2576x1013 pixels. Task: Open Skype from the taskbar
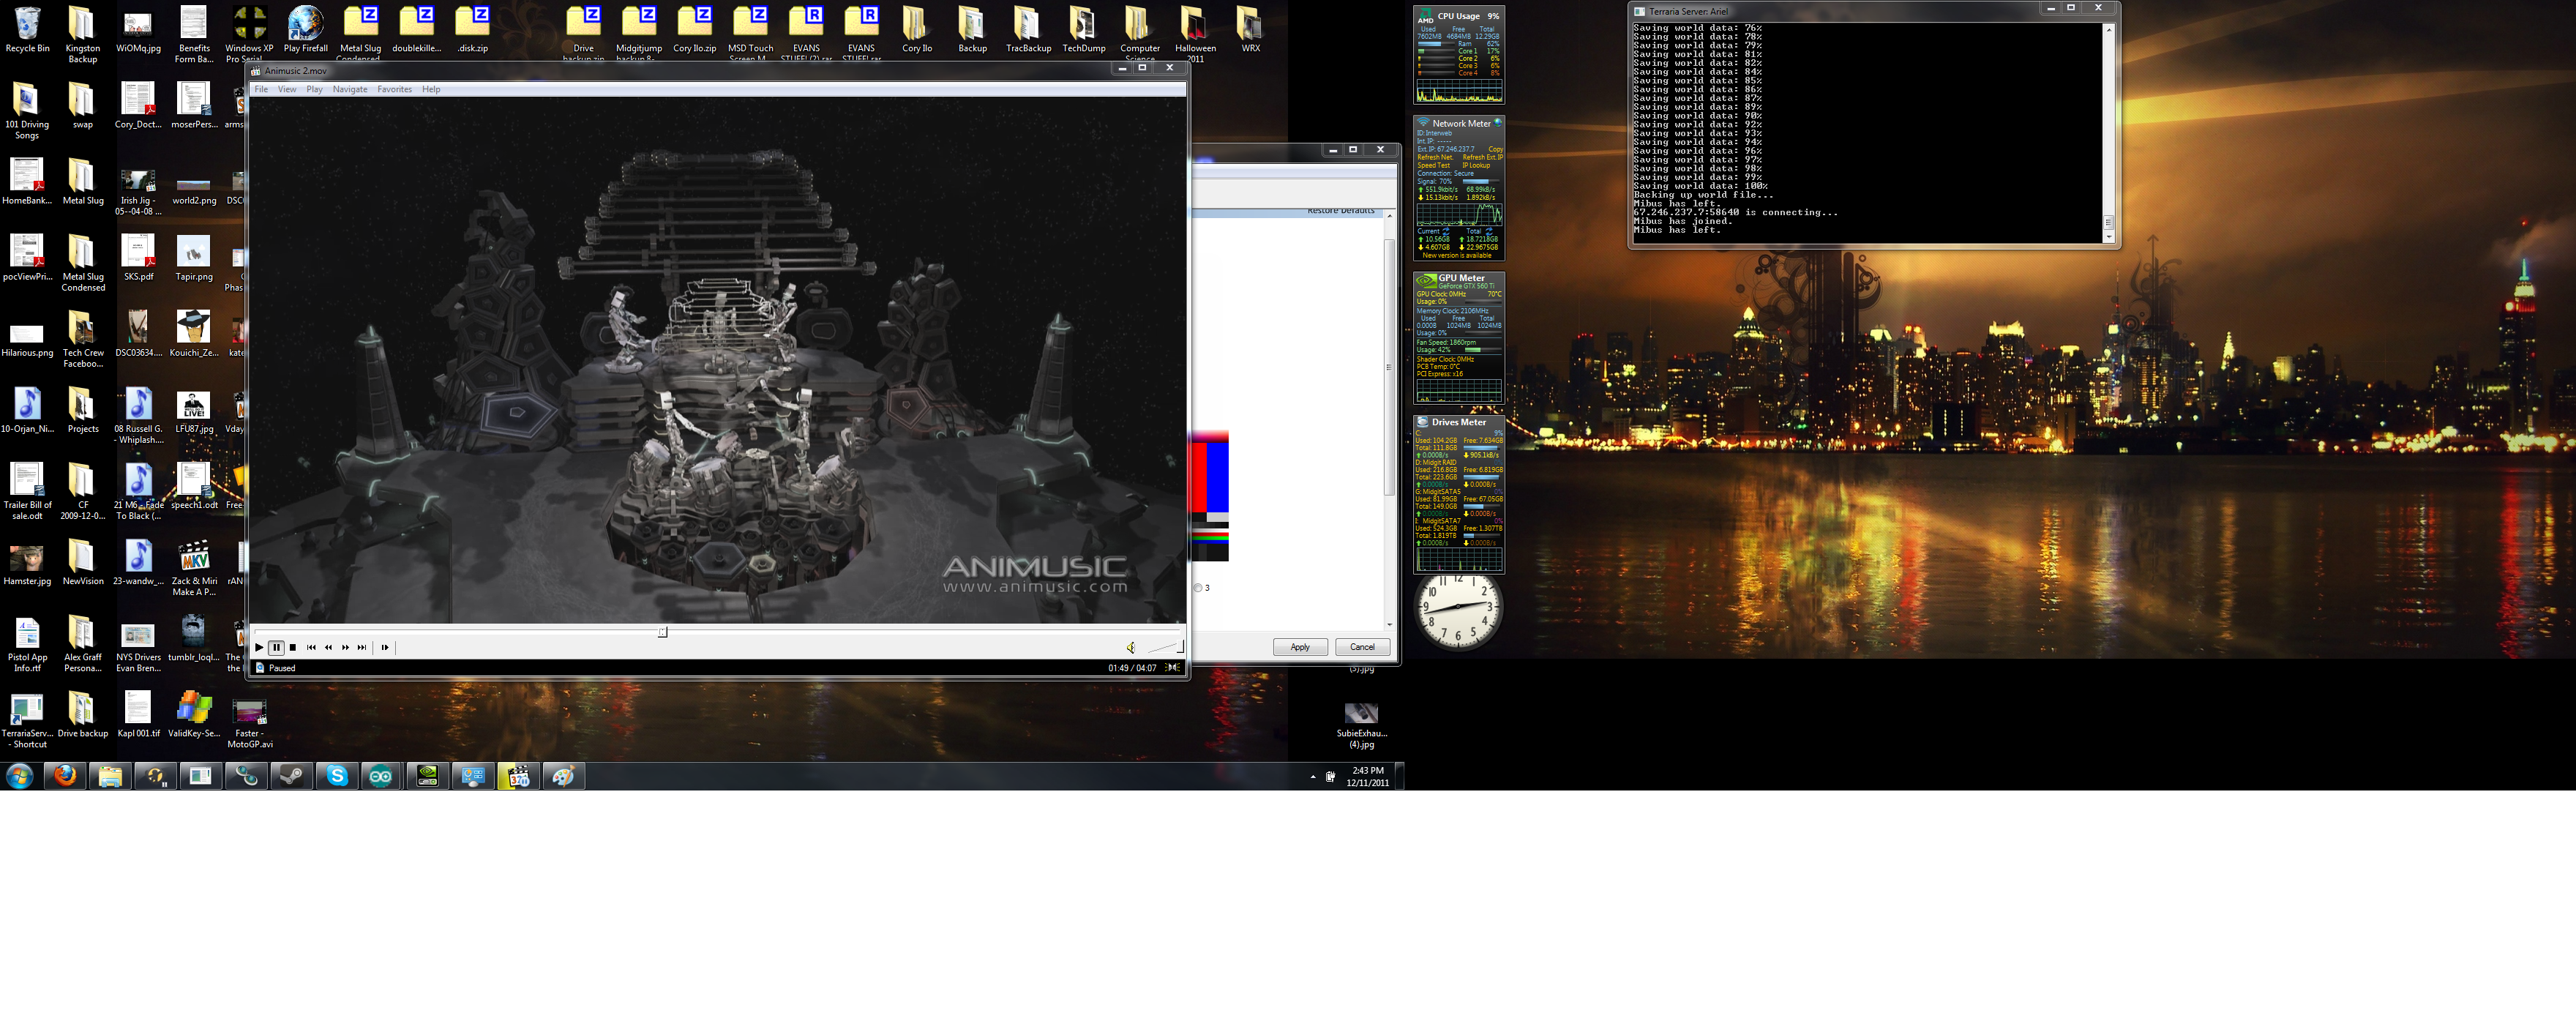point(338,776)
